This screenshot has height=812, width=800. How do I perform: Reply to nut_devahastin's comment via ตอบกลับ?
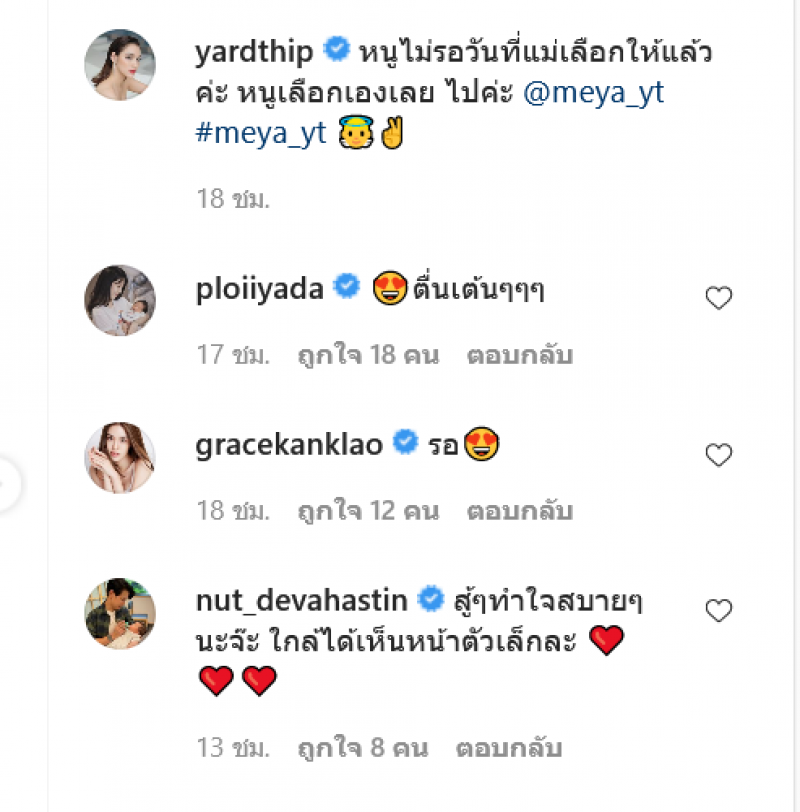509,748
